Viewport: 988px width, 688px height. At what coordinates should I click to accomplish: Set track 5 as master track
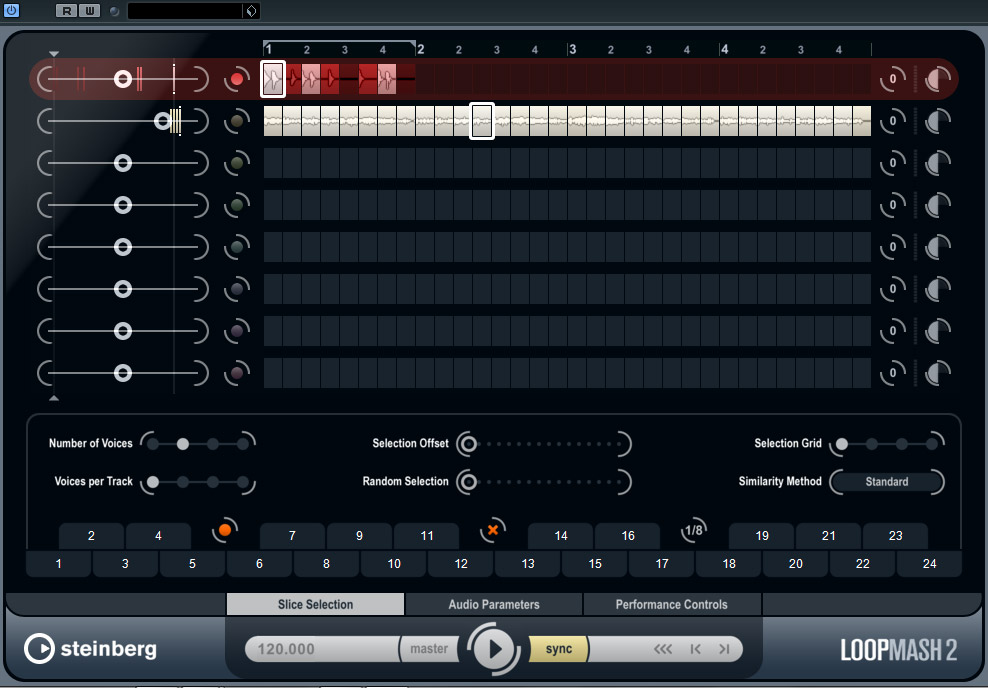click(x=237, y=247)
